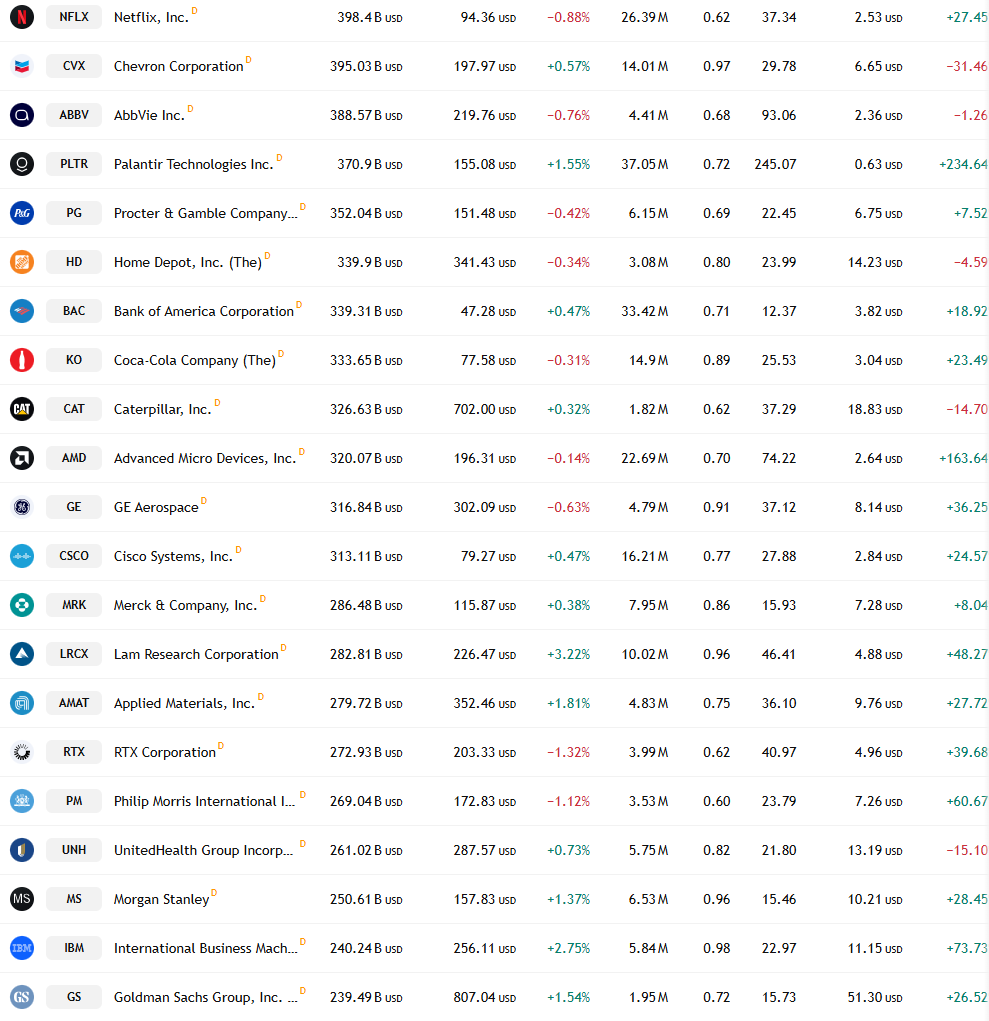Select the PLTR ticker badge
This screenshot has width=989, height=1021.
coord(74,164)
